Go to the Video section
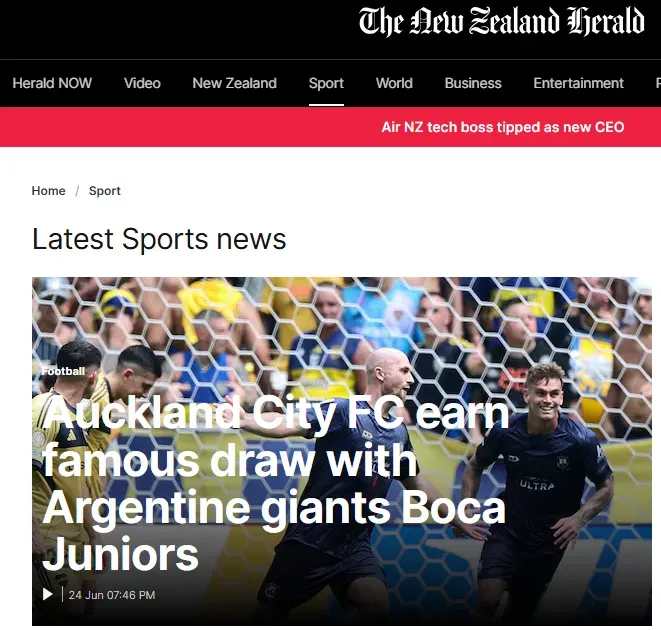Screen dimensions: 661x630 142,83
